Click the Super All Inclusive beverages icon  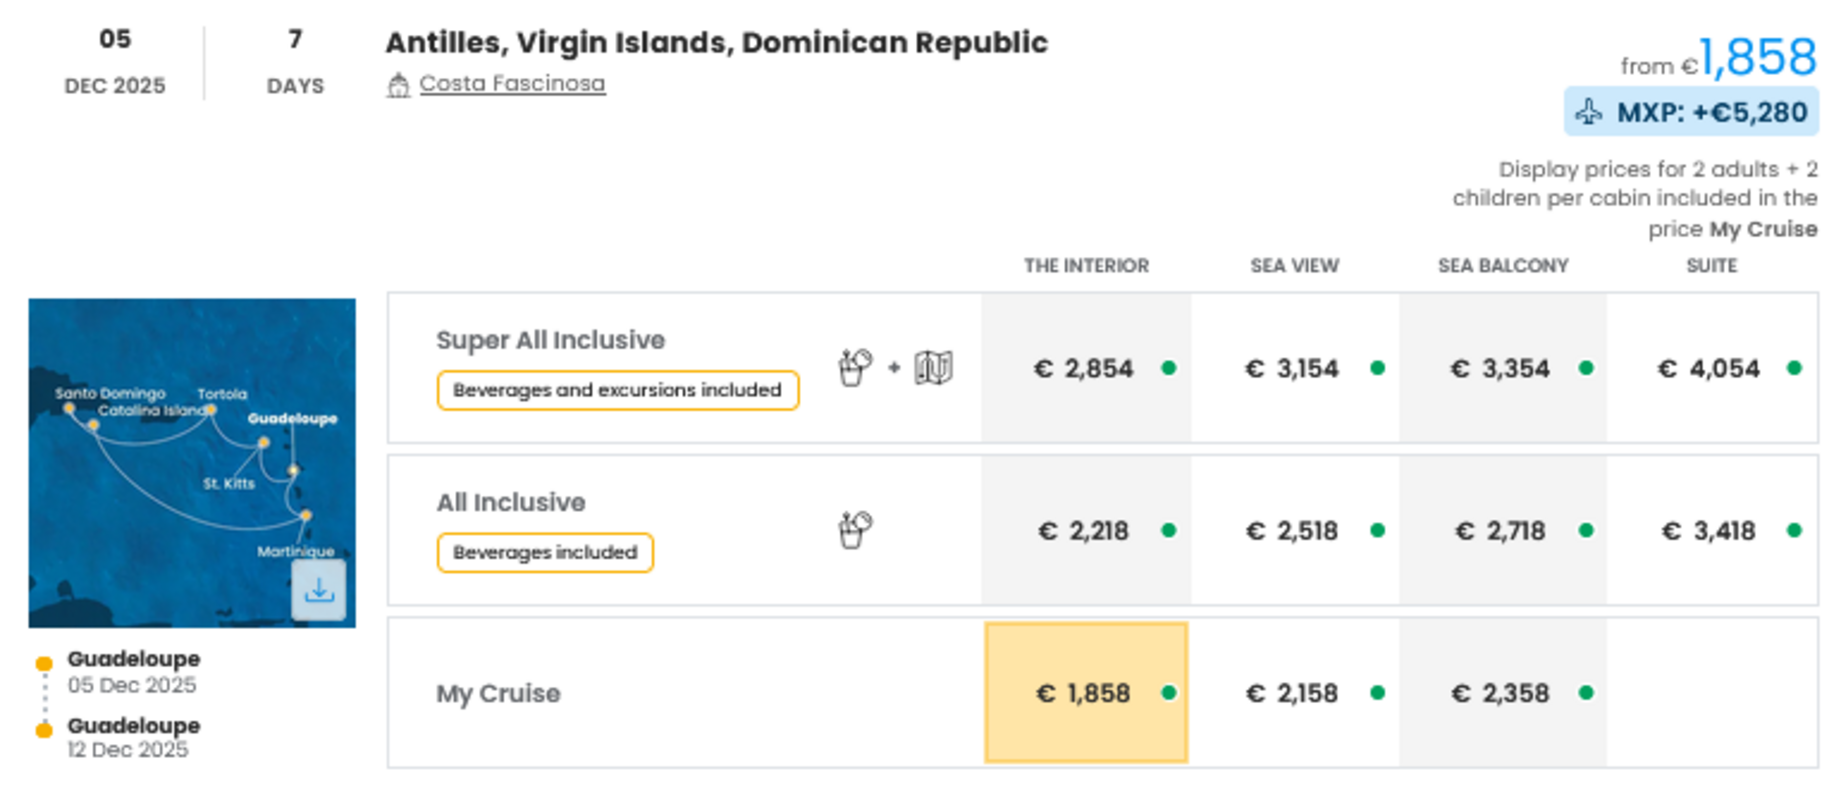point(855,368)
